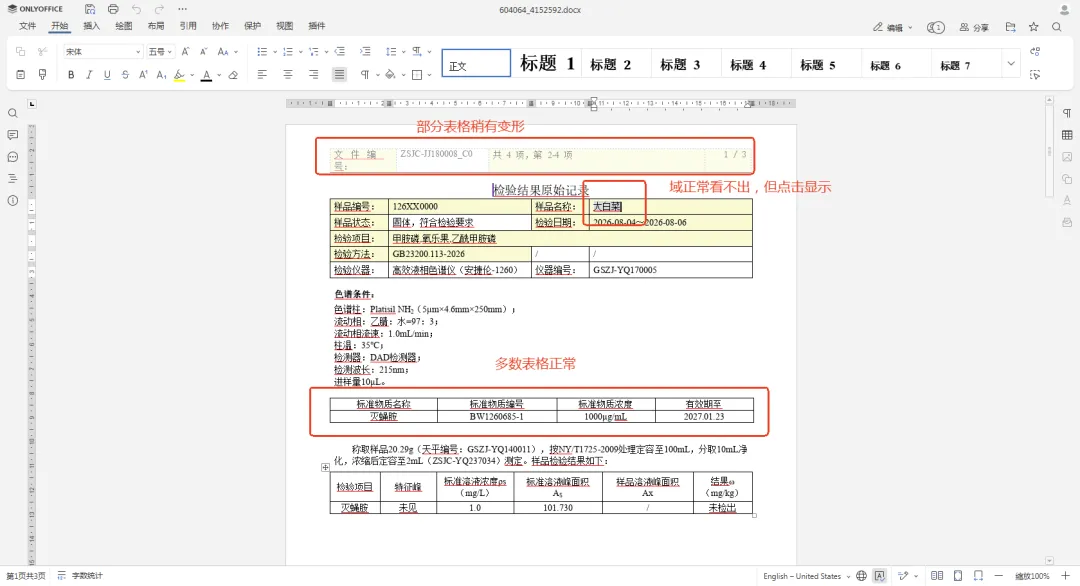Align text right
The image size is (1080, 586).
point(313,74)
